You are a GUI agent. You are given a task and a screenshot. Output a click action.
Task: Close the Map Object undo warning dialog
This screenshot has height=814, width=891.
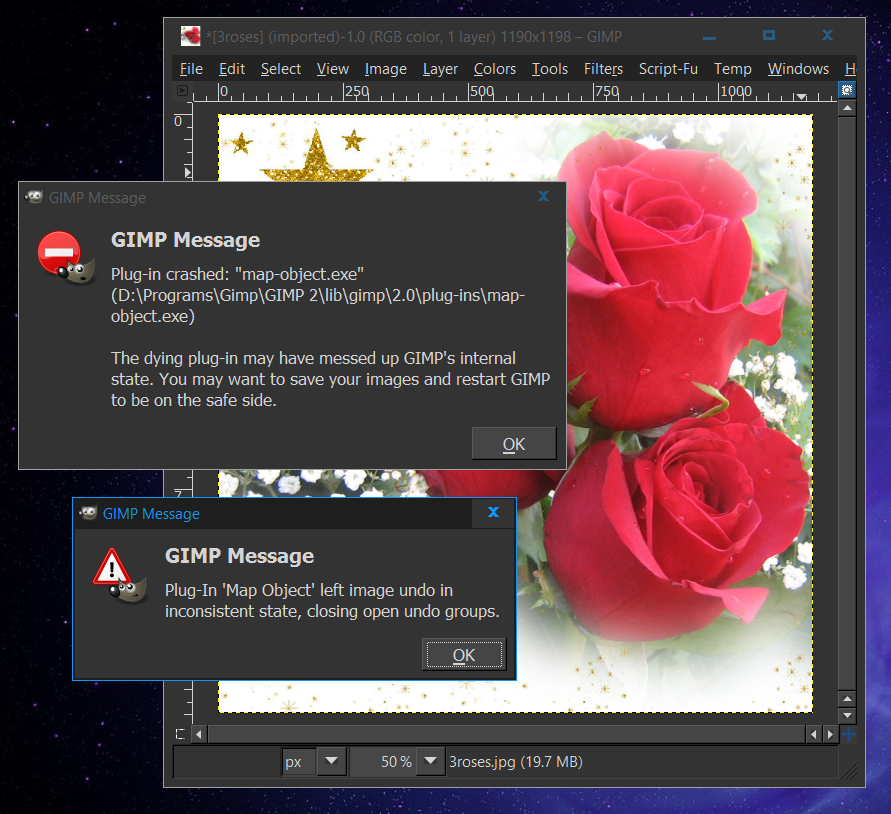click(493, 512)
